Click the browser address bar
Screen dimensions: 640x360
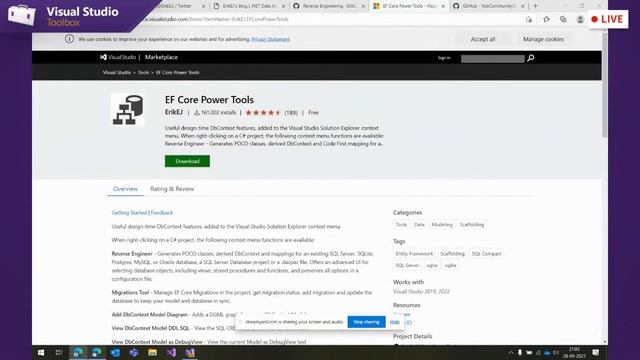327,19
